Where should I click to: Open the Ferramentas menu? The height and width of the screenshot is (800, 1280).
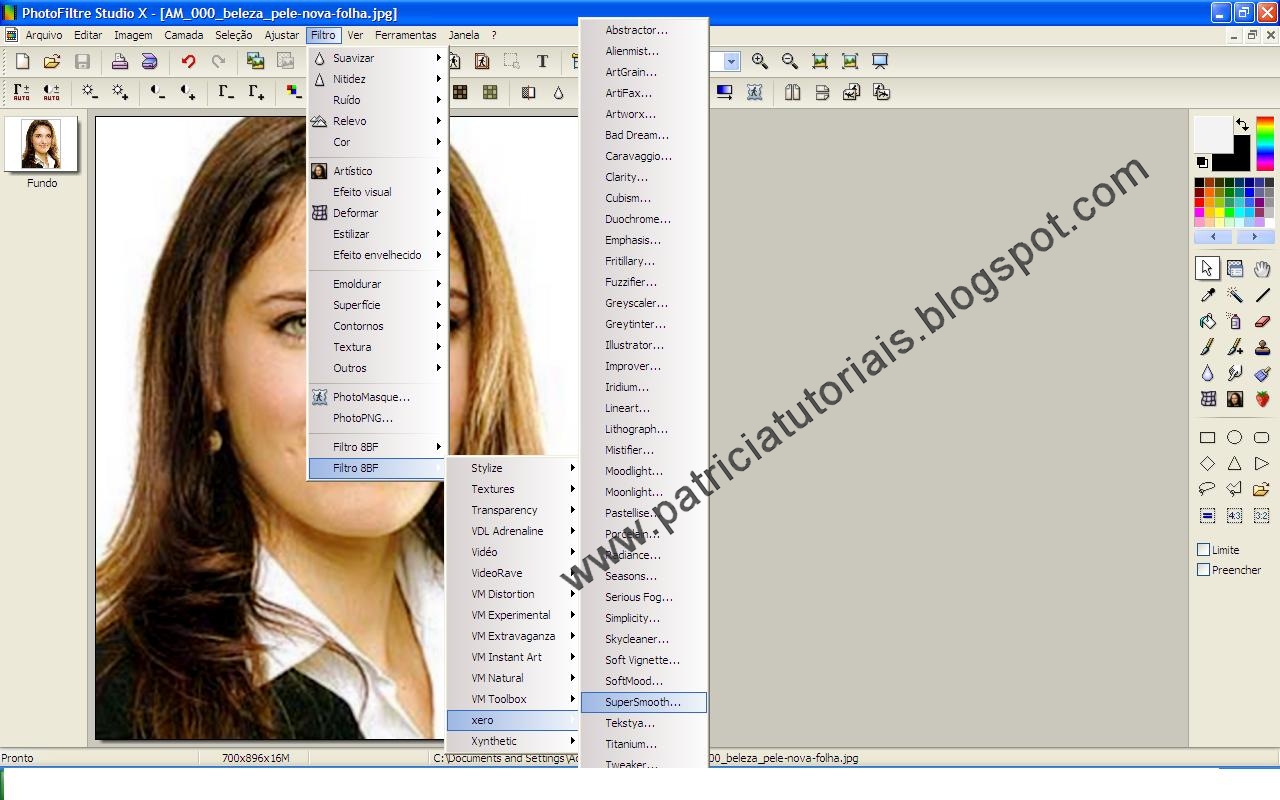406,35
